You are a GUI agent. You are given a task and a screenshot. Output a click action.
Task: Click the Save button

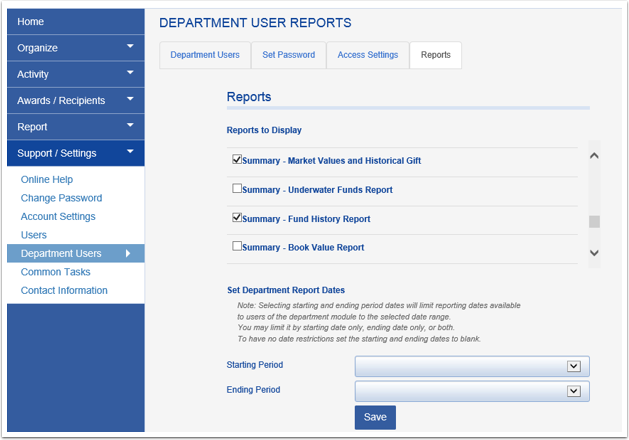(375, 417)
